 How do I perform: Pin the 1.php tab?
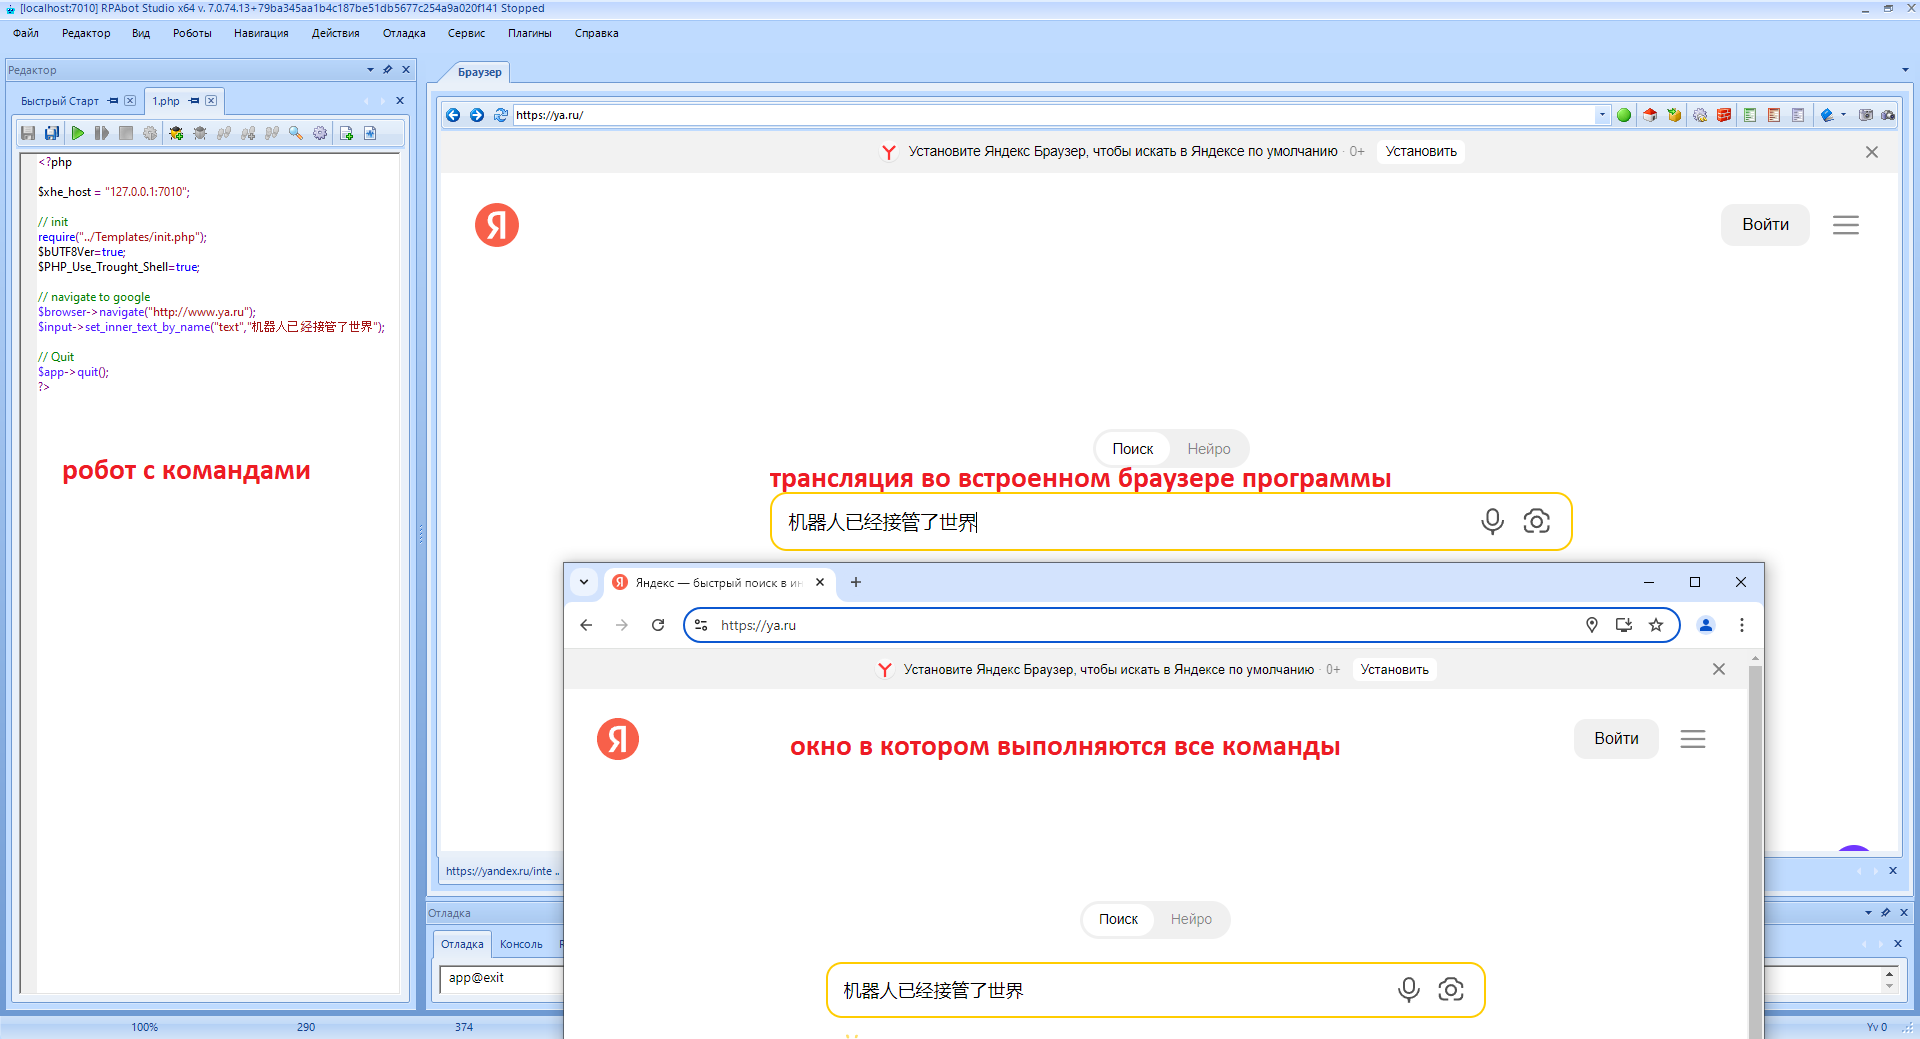pyautogui.click(x=195, y=101)
